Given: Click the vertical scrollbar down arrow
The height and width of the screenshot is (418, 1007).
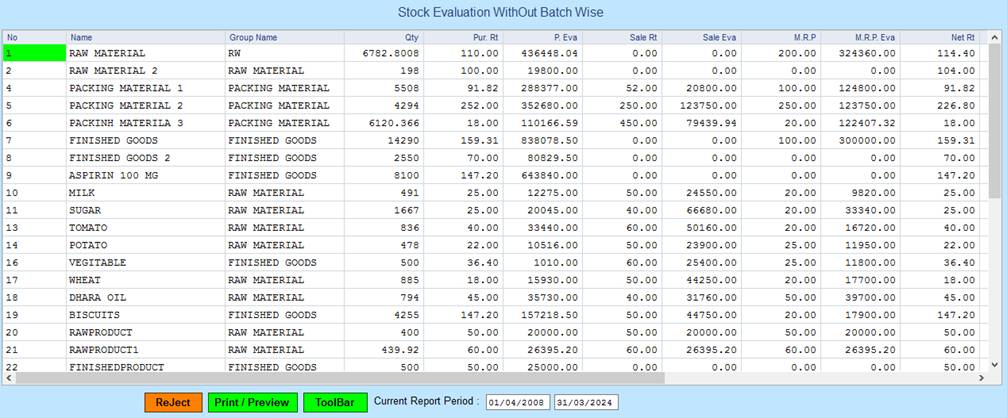Looking at the screenshot, I should tap(996, 365).
